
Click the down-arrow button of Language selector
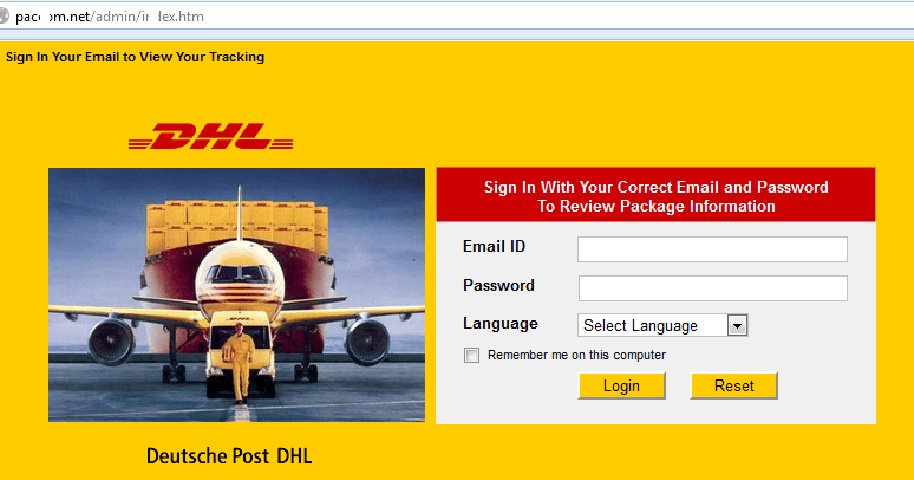(x=737, y=325)
